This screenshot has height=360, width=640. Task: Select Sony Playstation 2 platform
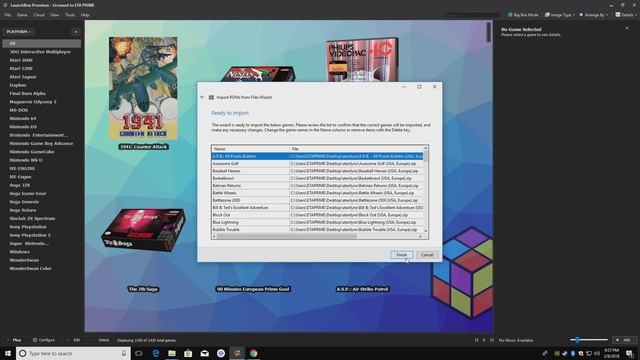(x=30, y=235)
